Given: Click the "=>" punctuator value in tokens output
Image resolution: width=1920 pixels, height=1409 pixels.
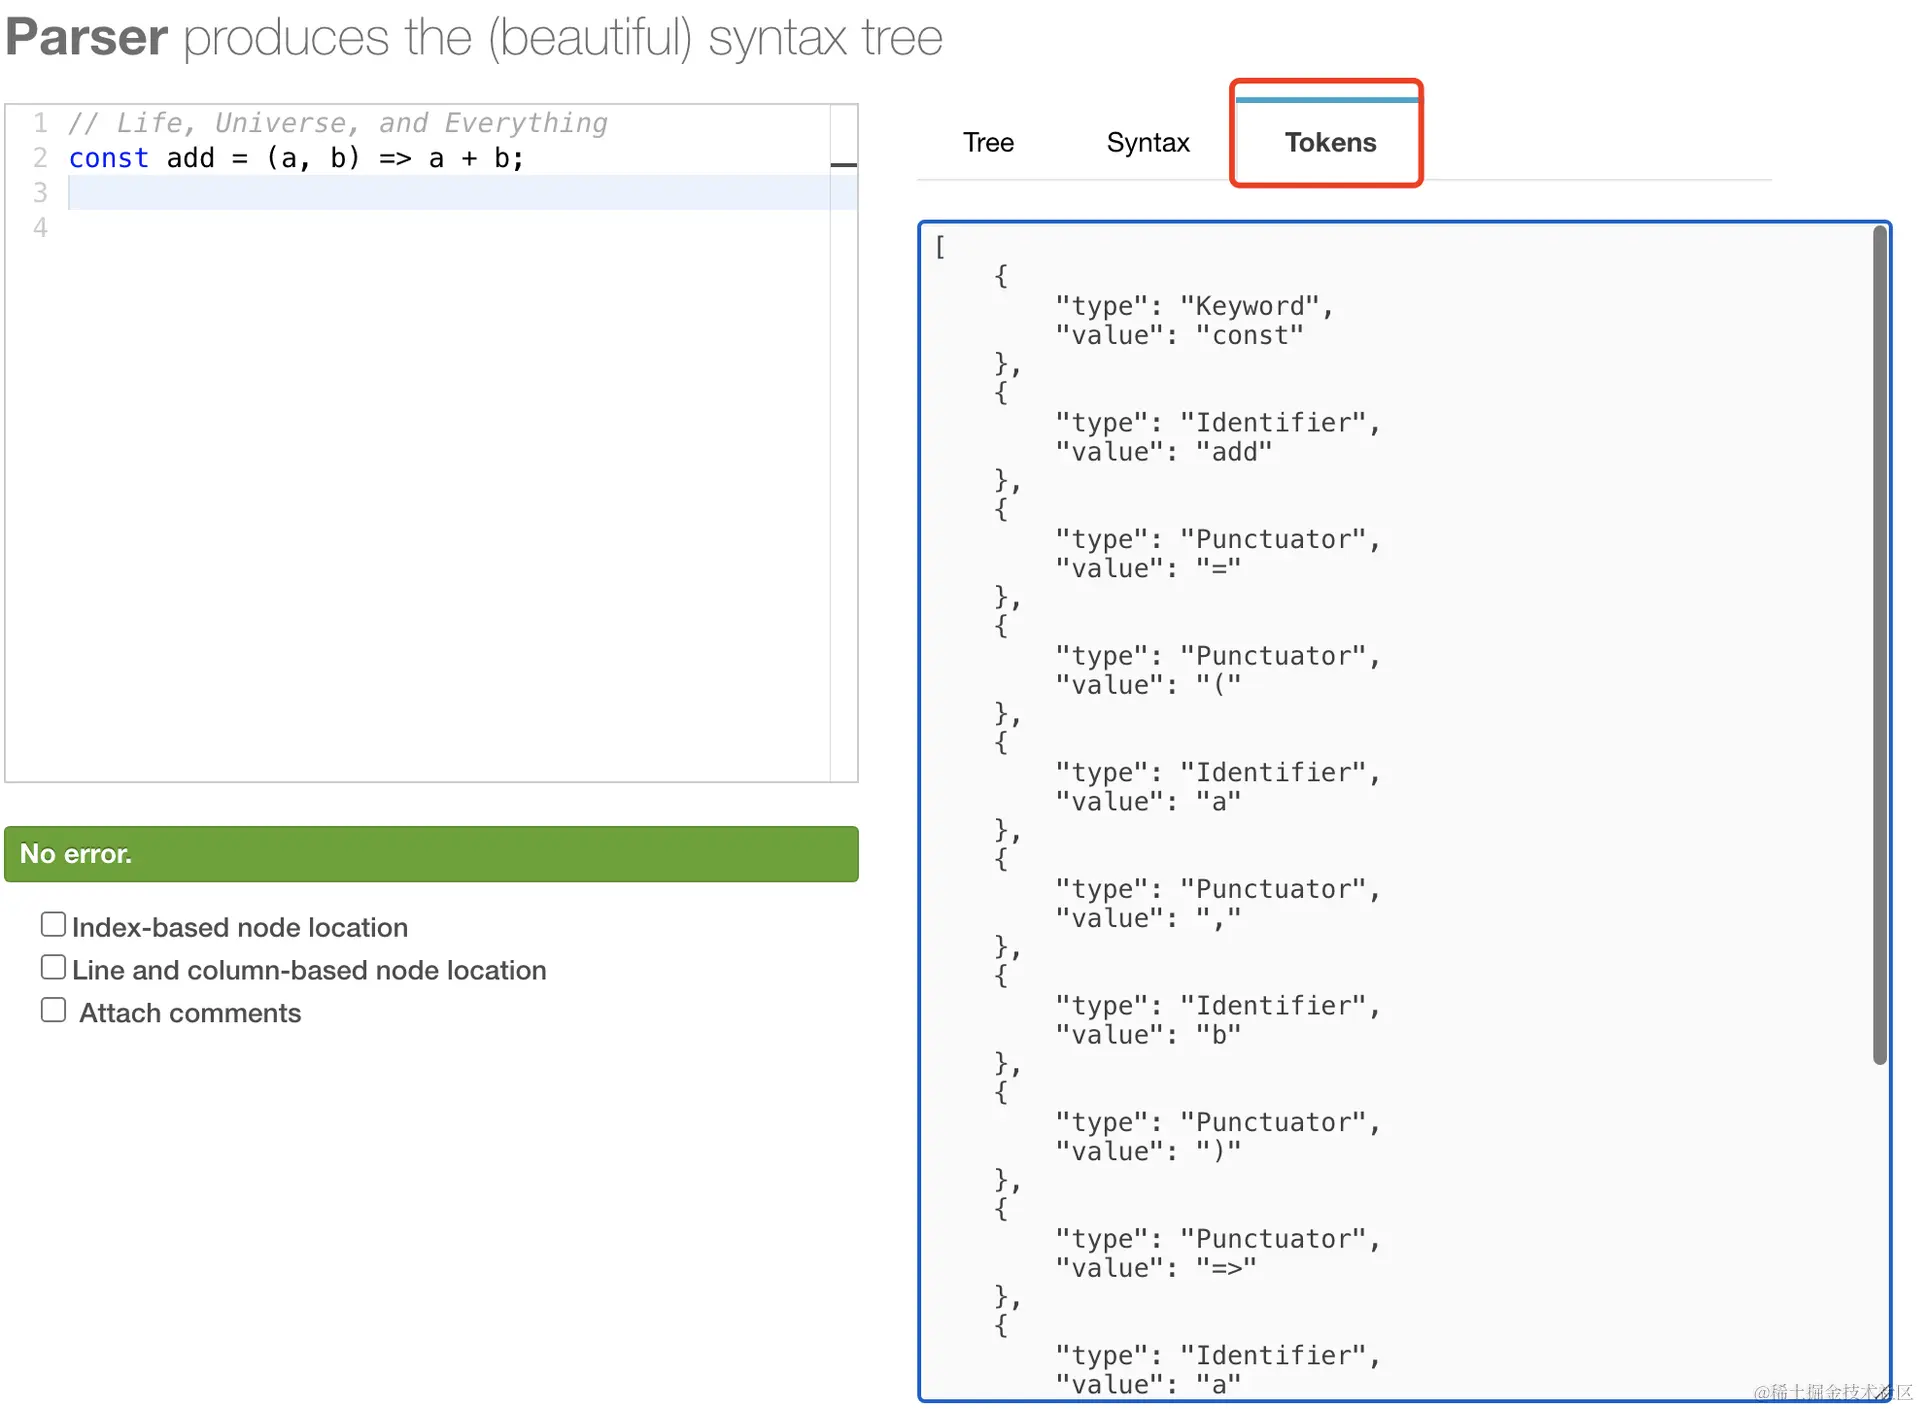Looking at the screenshot, I should point(1226,1268).
